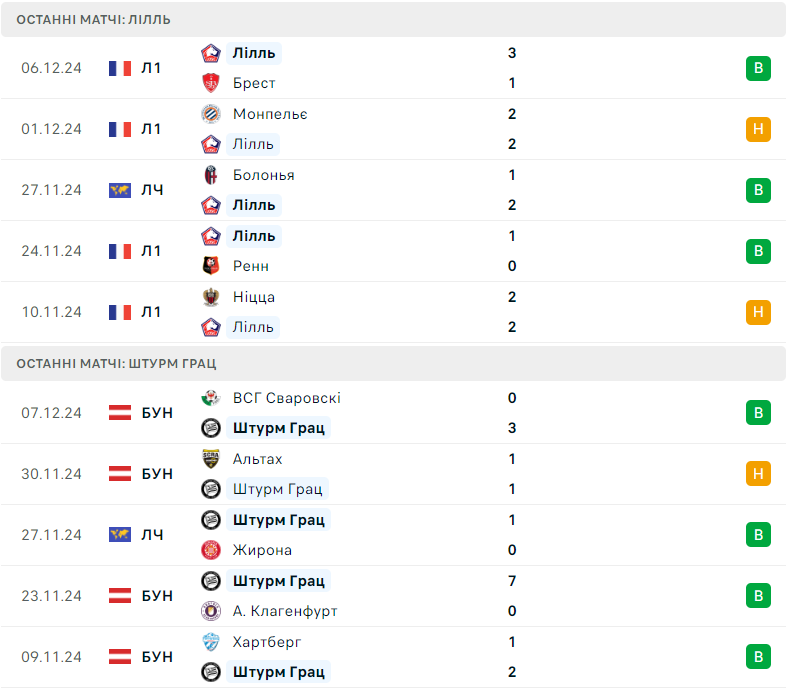
Task: Click the Hartberg club crest
Action: point(211,642)
